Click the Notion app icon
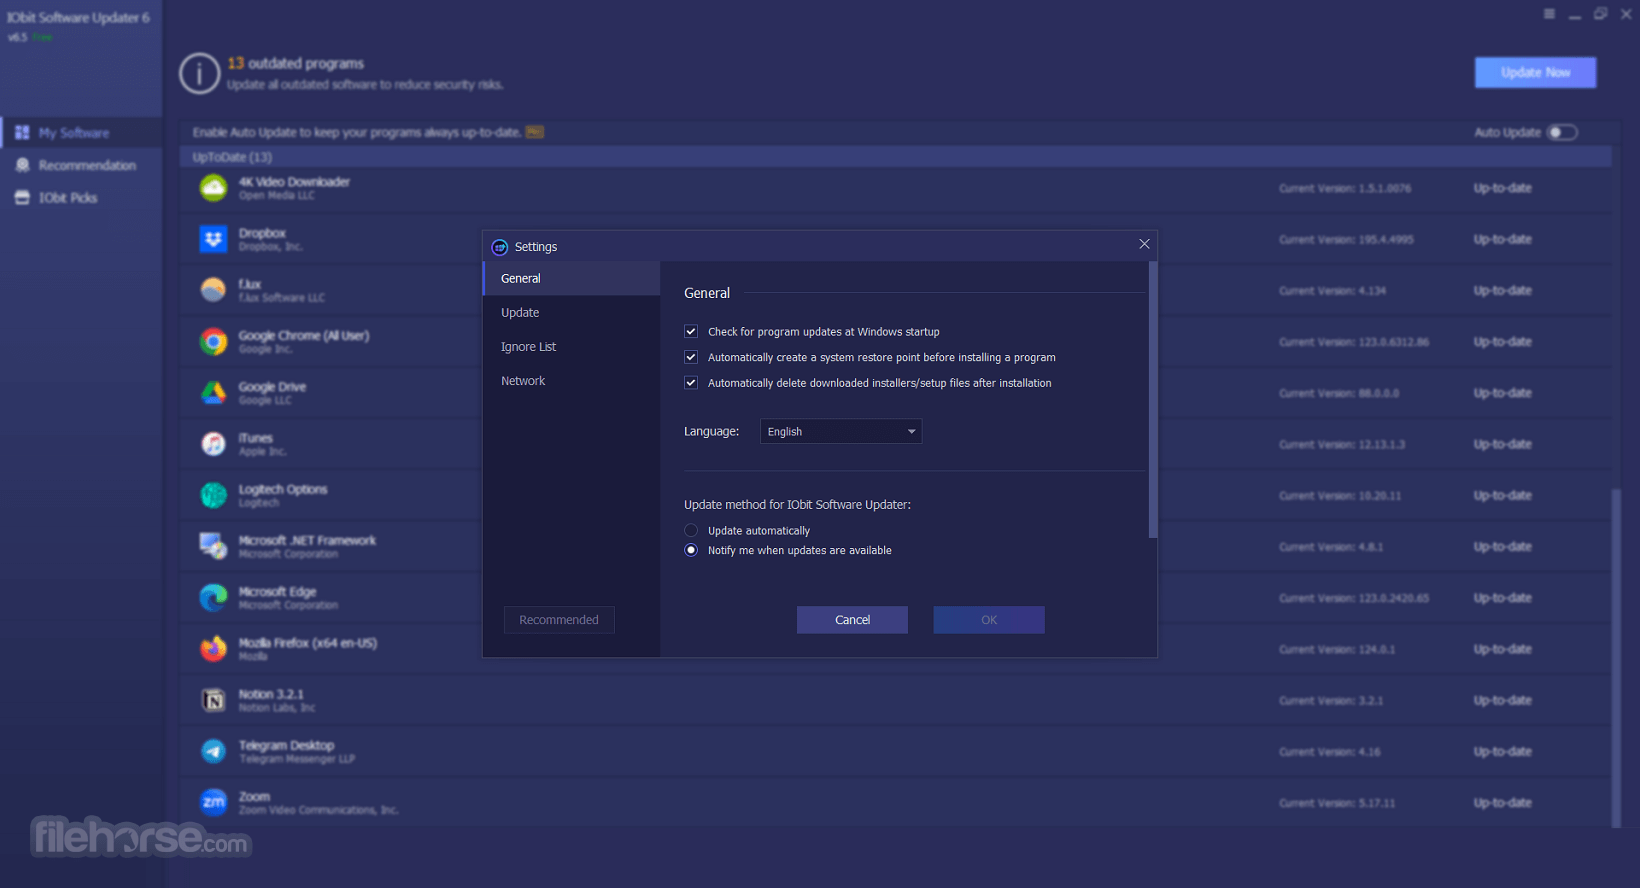This screenshot has height=888, width=1640. (x=213, y=700)
